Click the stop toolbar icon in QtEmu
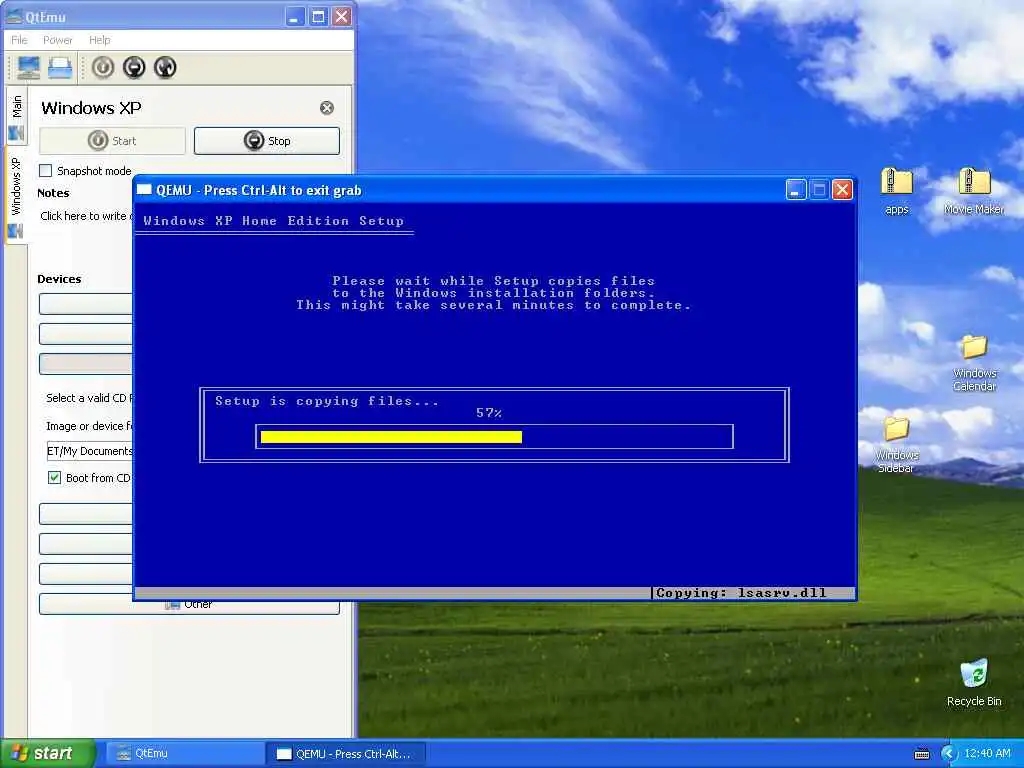 pos(135,67)
